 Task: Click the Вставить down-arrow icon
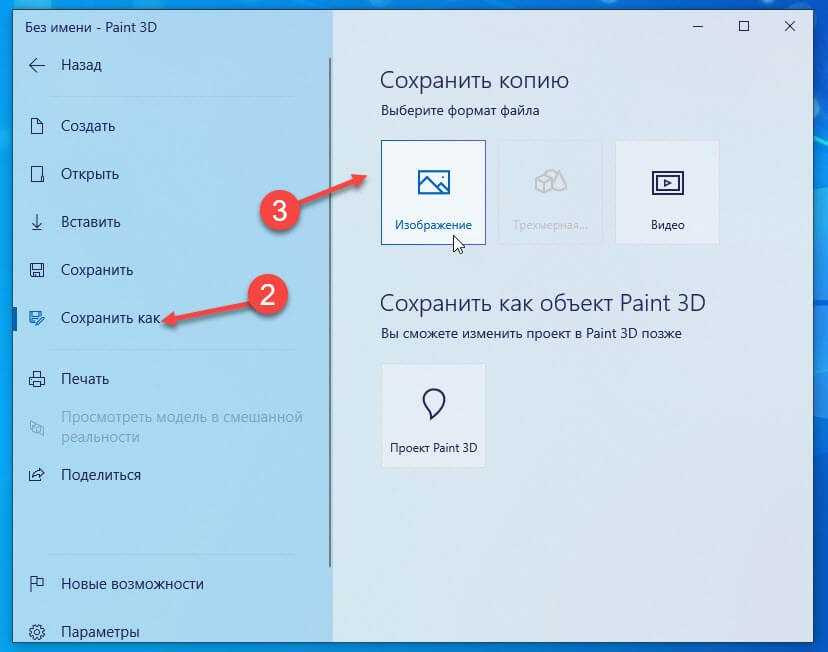(37, 222)
